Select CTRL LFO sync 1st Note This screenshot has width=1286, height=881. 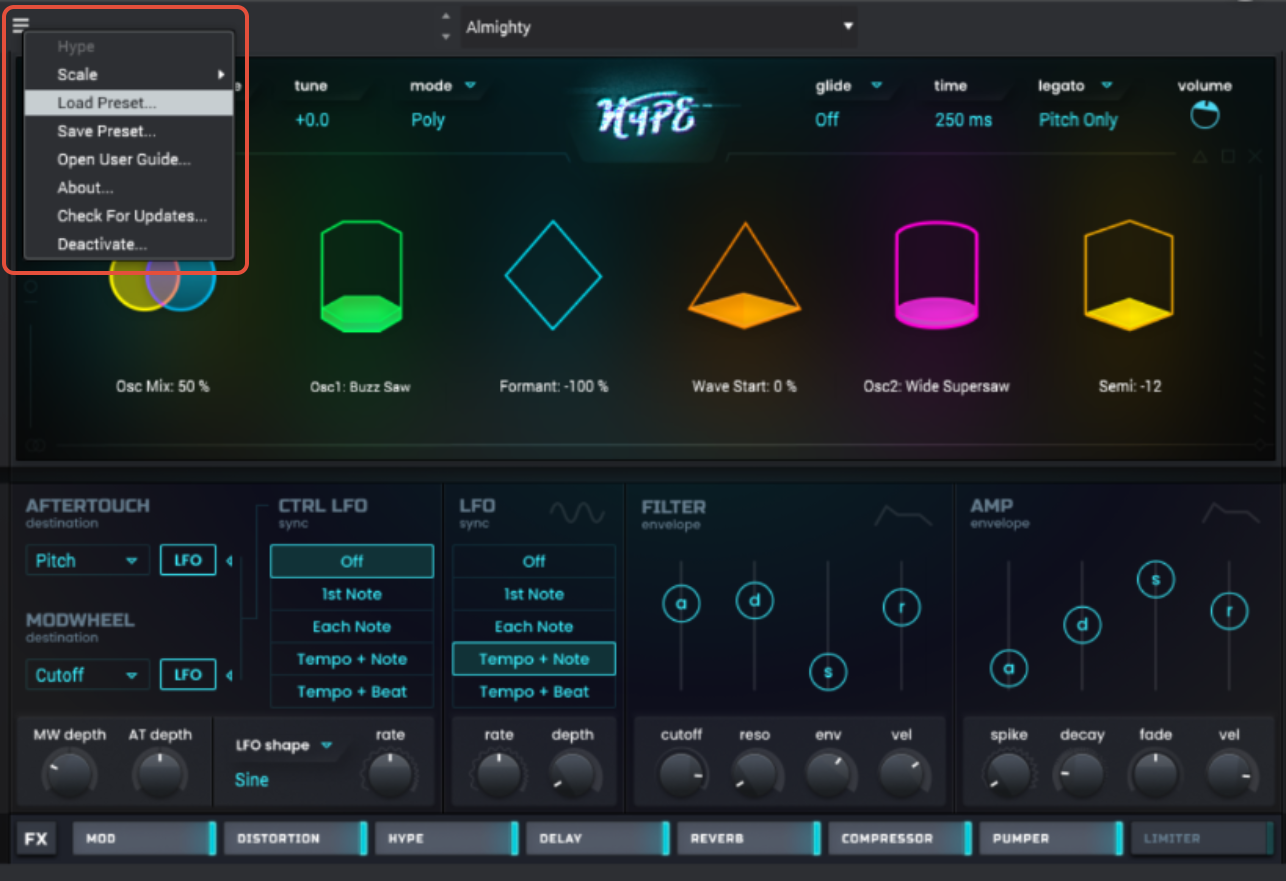pyautogui.click(x=352, y=594)
